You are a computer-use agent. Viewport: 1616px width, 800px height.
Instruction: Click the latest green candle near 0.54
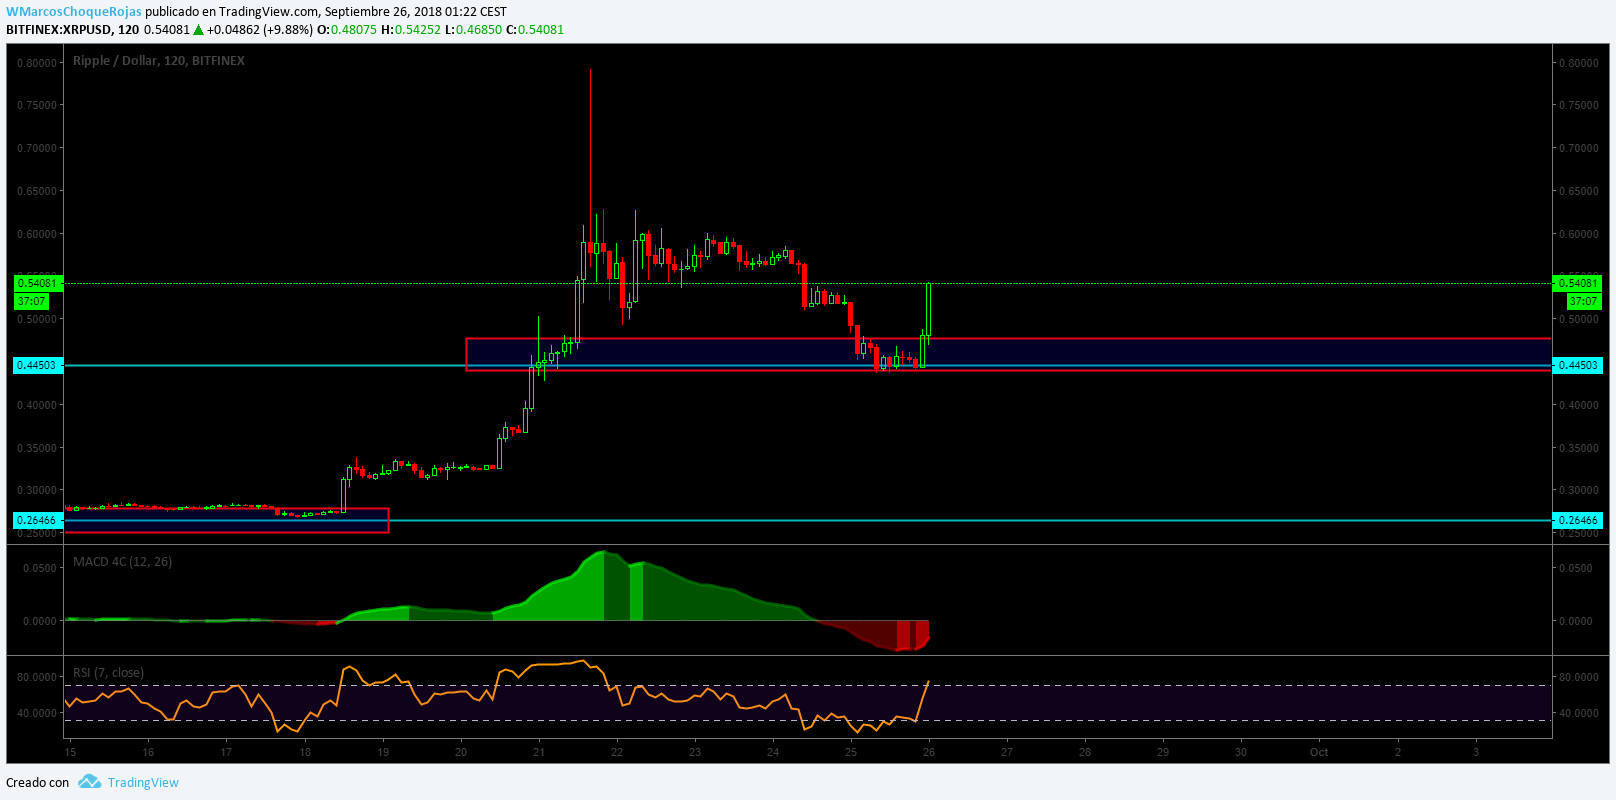tap(929, 310)
